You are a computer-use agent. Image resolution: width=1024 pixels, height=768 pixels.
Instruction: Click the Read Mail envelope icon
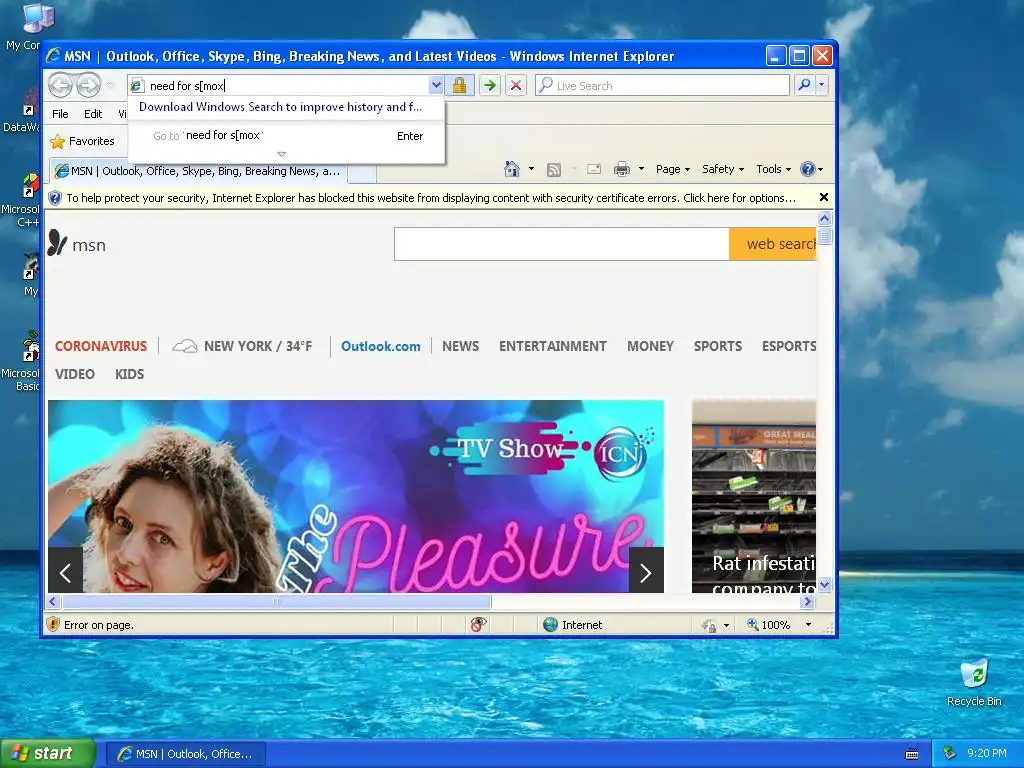[594, 169]
